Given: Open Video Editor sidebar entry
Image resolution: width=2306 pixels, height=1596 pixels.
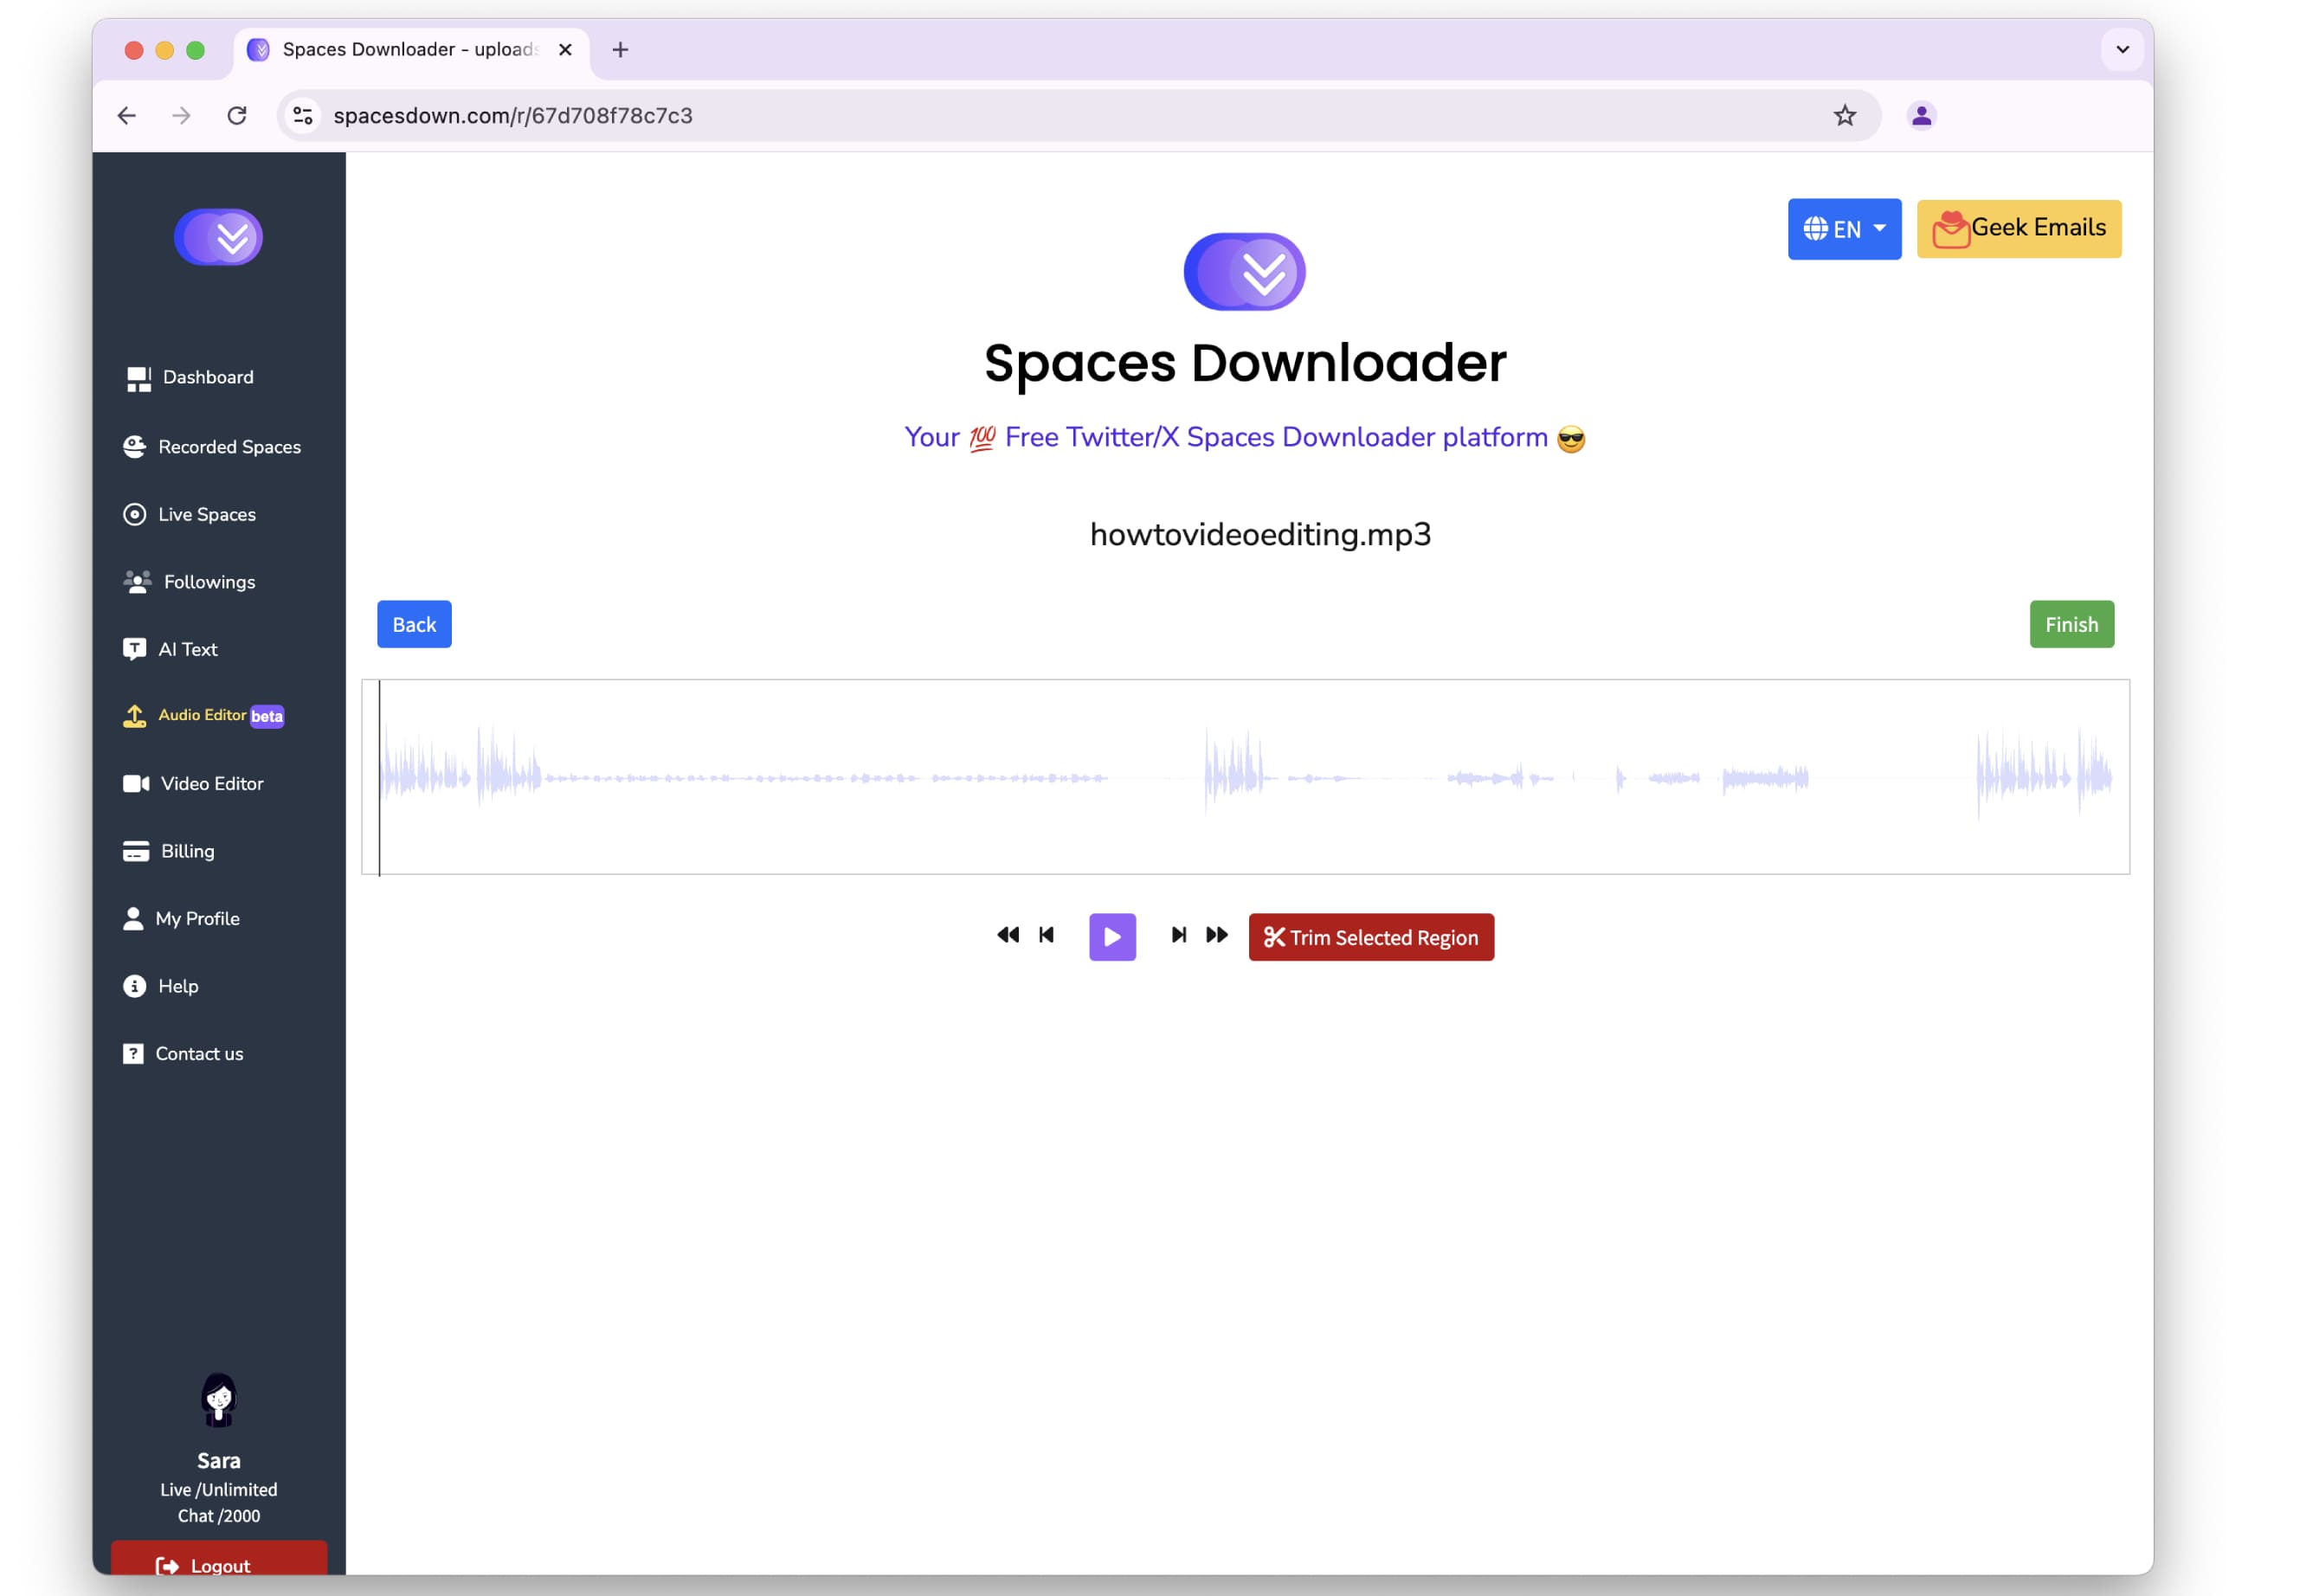Looking at the screenshot, I should (x=194, y=784).
